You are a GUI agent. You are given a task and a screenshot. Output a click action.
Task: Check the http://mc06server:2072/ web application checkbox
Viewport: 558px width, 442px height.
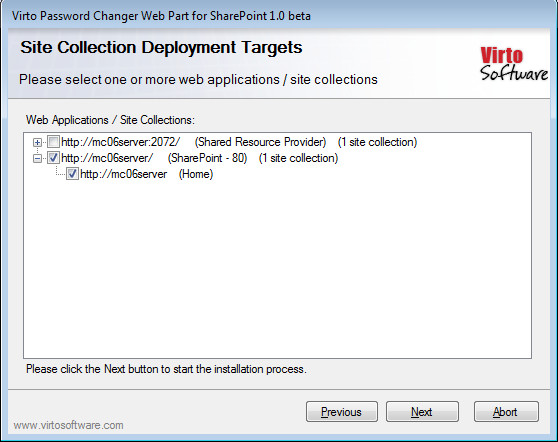tap(53, 142)
